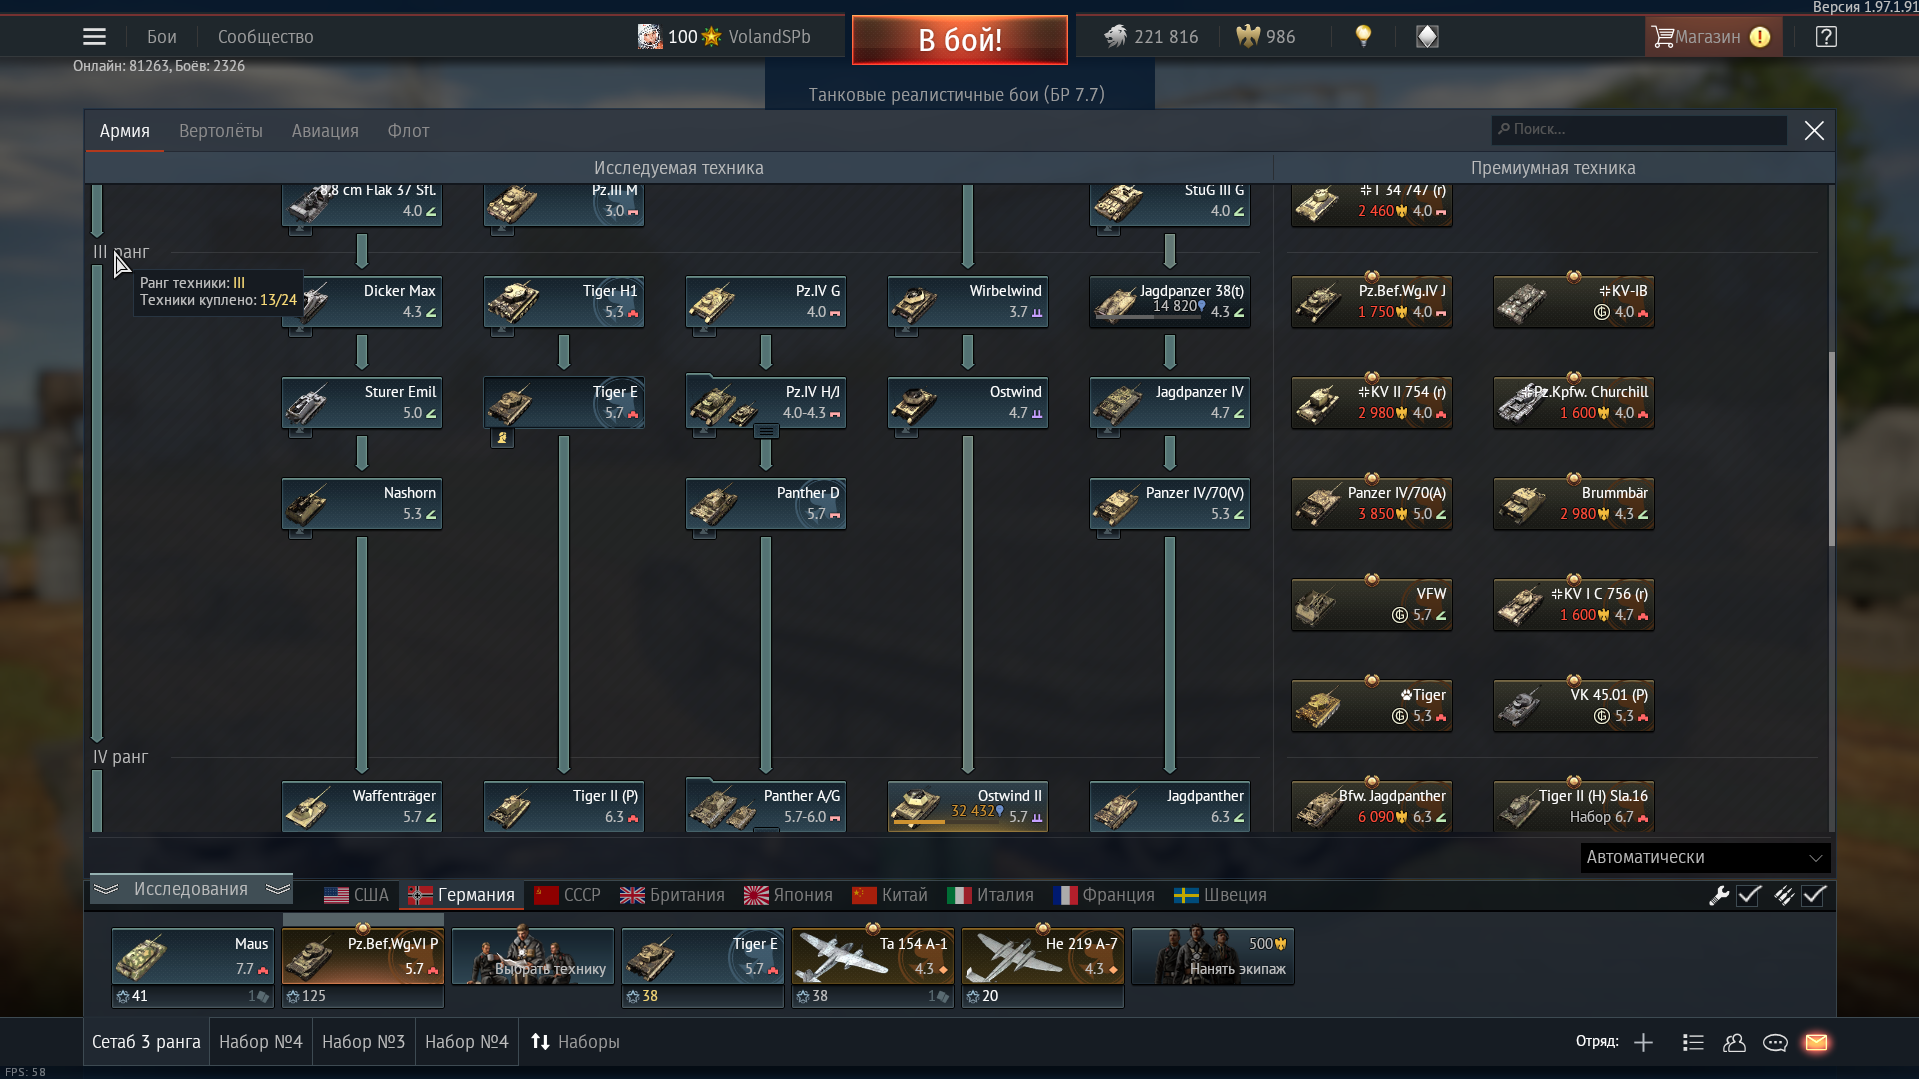Click the plus icon to create squad
1919x1079 pixels.
coord(1643,1042)
